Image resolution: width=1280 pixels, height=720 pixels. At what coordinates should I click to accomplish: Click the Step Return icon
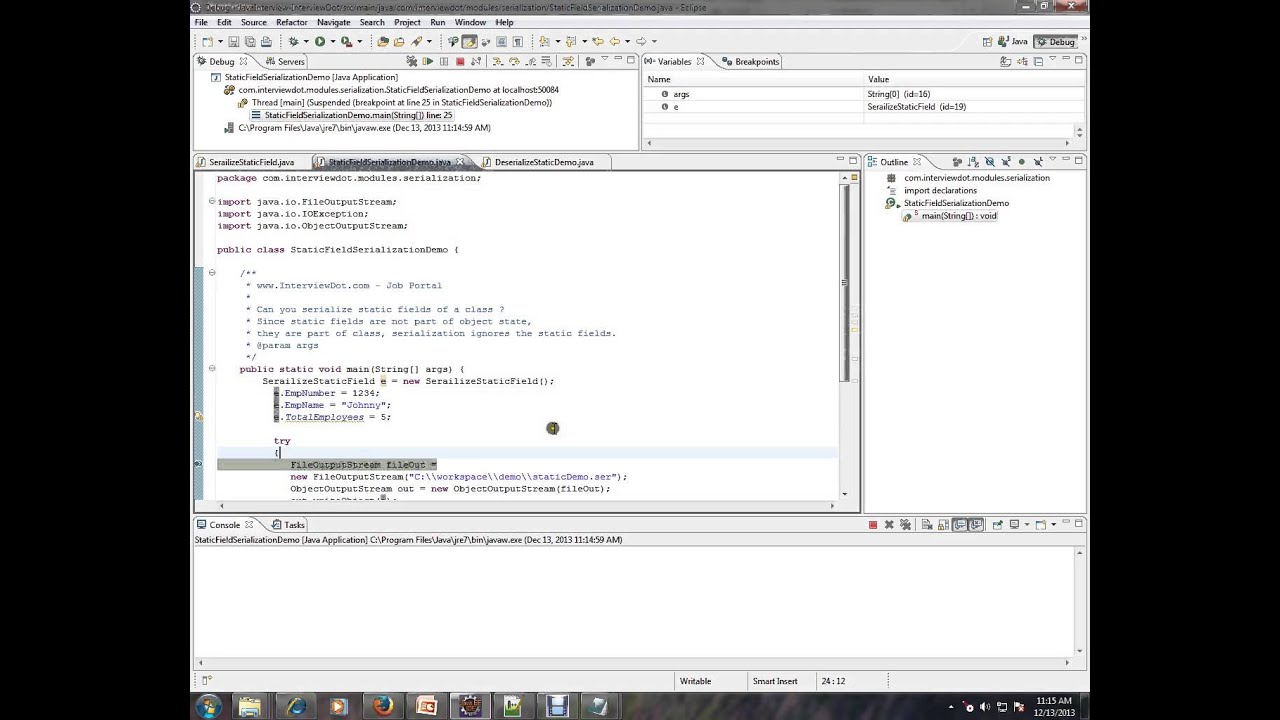[530, 61]
